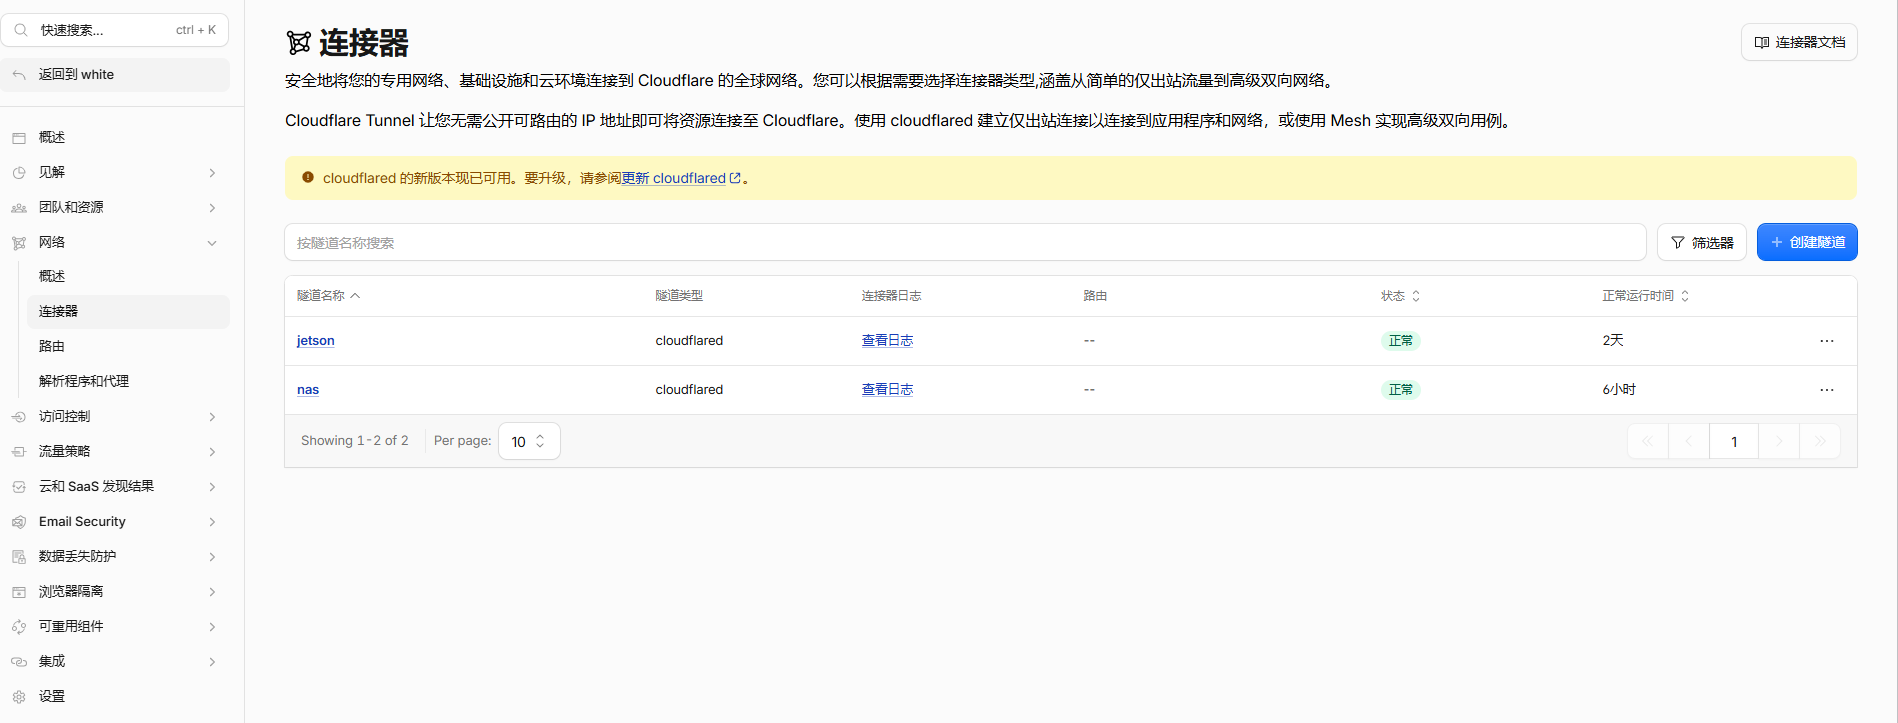Click the 数据丢失防护 icon
This screenshot has height=723, width=1898.
tap(19, 557)
